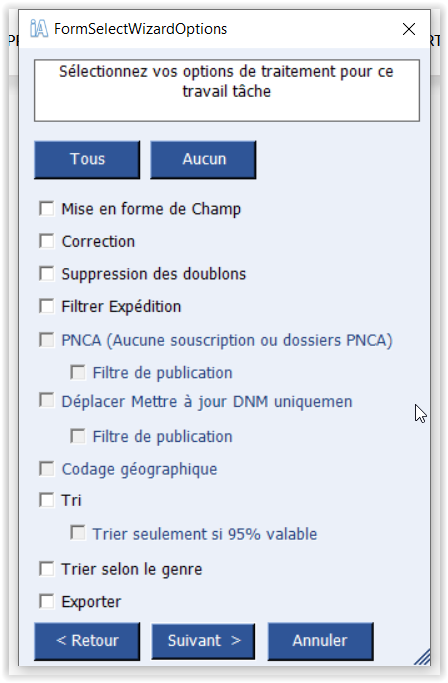Click the Tous button to select all
Image resolution: width=448 pixels, height=683 pixels.
pos(87,159)
